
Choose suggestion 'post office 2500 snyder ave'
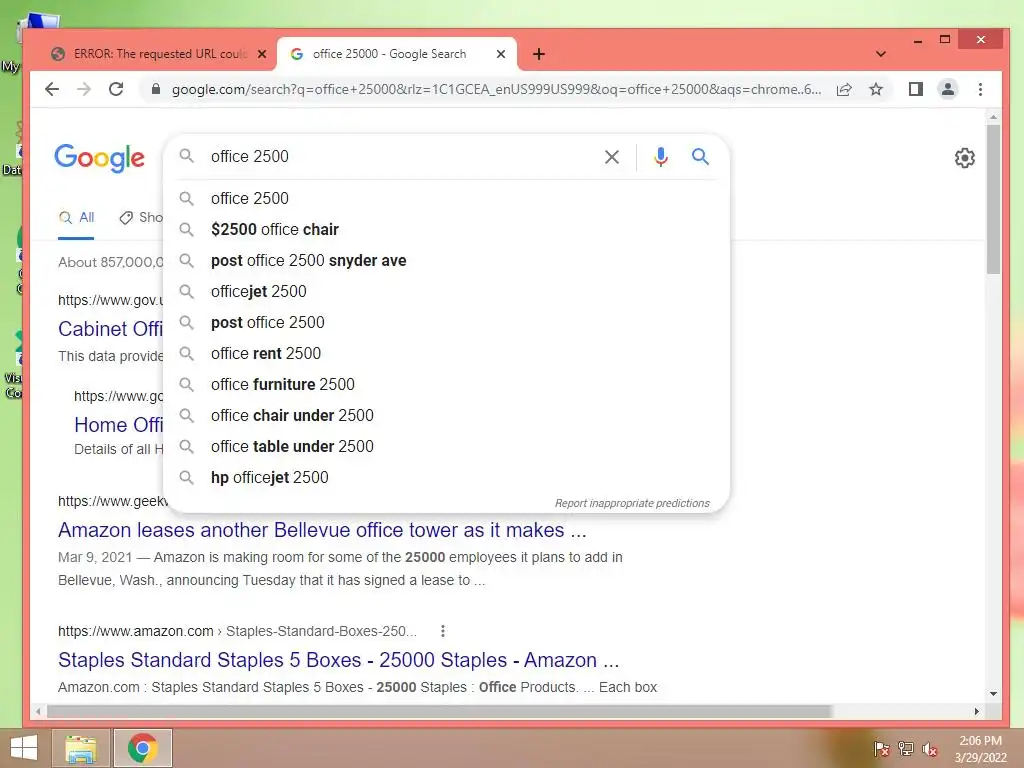(446, 261)
